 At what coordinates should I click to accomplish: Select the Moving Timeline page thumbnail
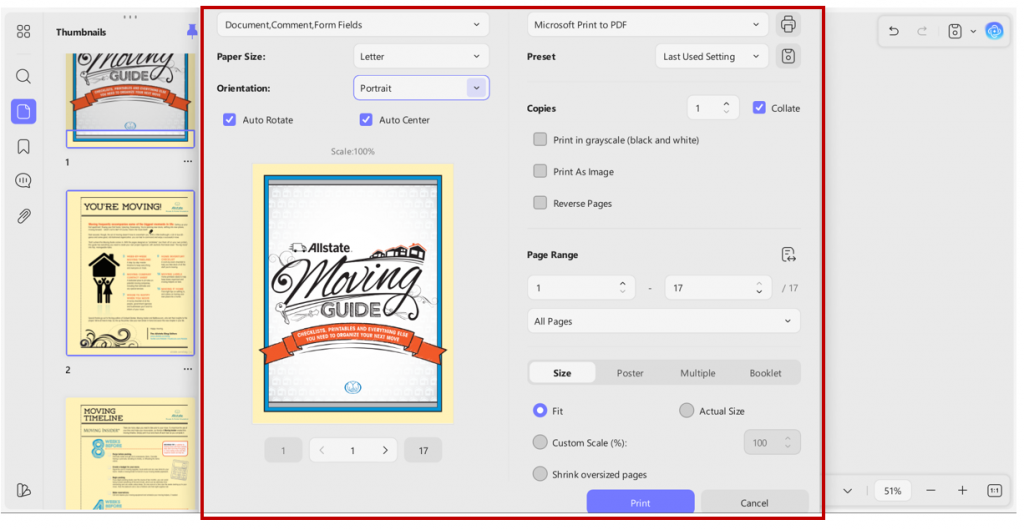point(130,454)
